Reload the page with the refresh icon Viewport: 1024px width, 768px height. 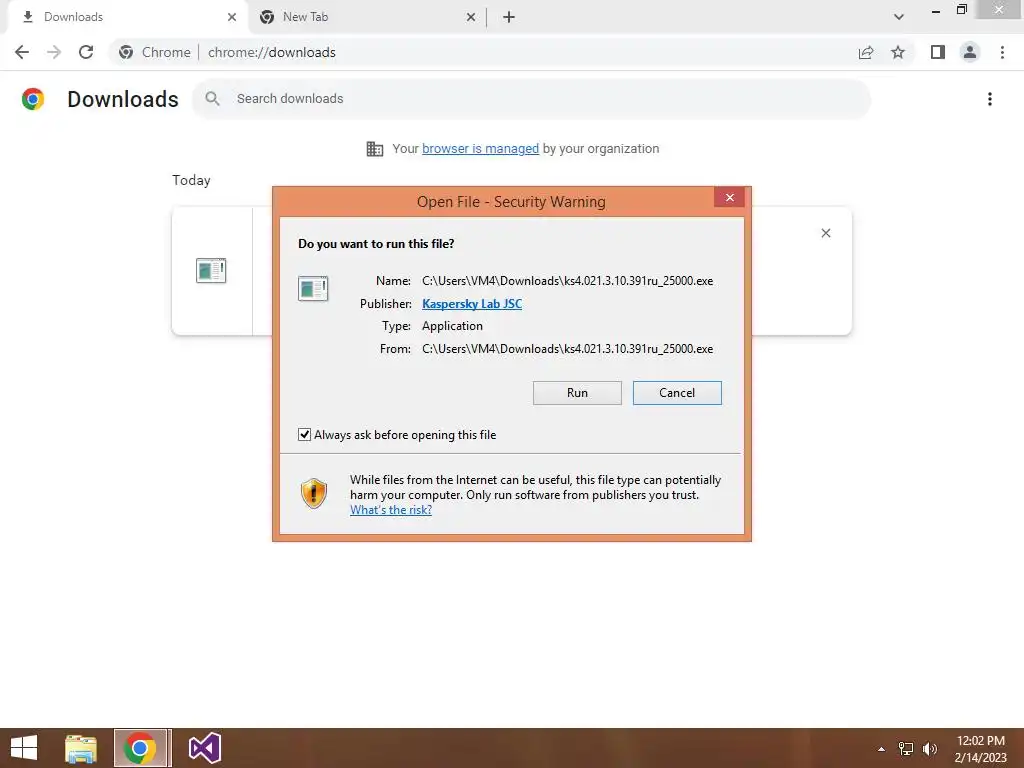(x=86, y=52)
